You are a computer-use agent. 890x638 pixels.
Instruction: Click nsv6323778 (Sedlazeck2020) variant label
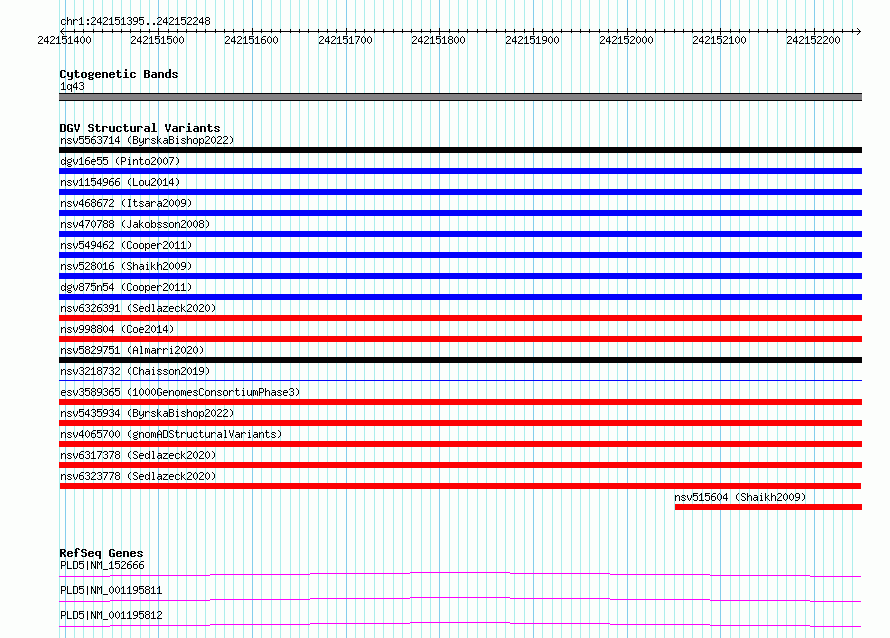pyautogui.click(x=138, y=476)
